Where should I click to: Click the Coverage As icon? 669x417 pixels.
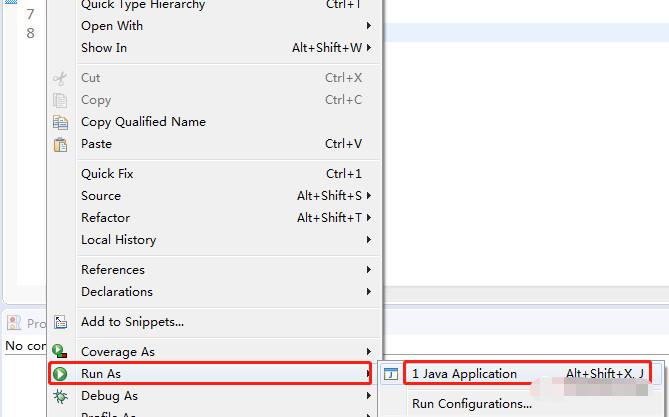click(60, 351)
